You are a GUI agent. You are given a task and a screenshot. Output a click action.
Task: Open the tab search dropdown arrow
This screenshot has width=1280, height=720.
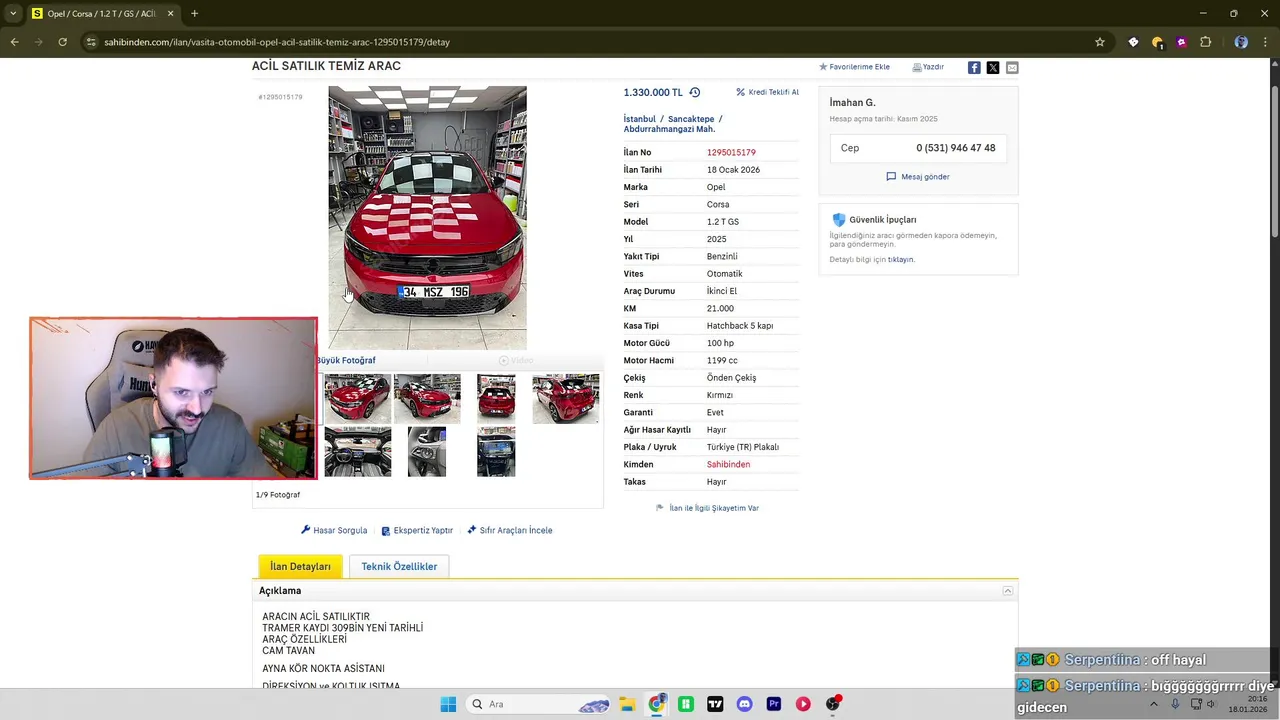(x=13, y=14)
